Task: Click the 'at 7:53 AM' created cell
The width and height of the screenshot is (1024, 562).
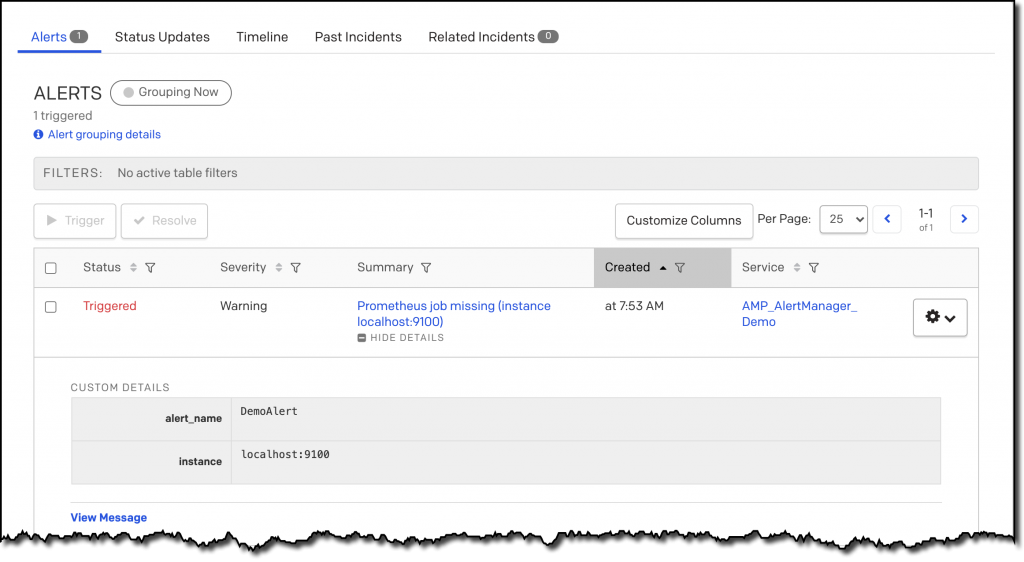Action: [x=634, y=306]
